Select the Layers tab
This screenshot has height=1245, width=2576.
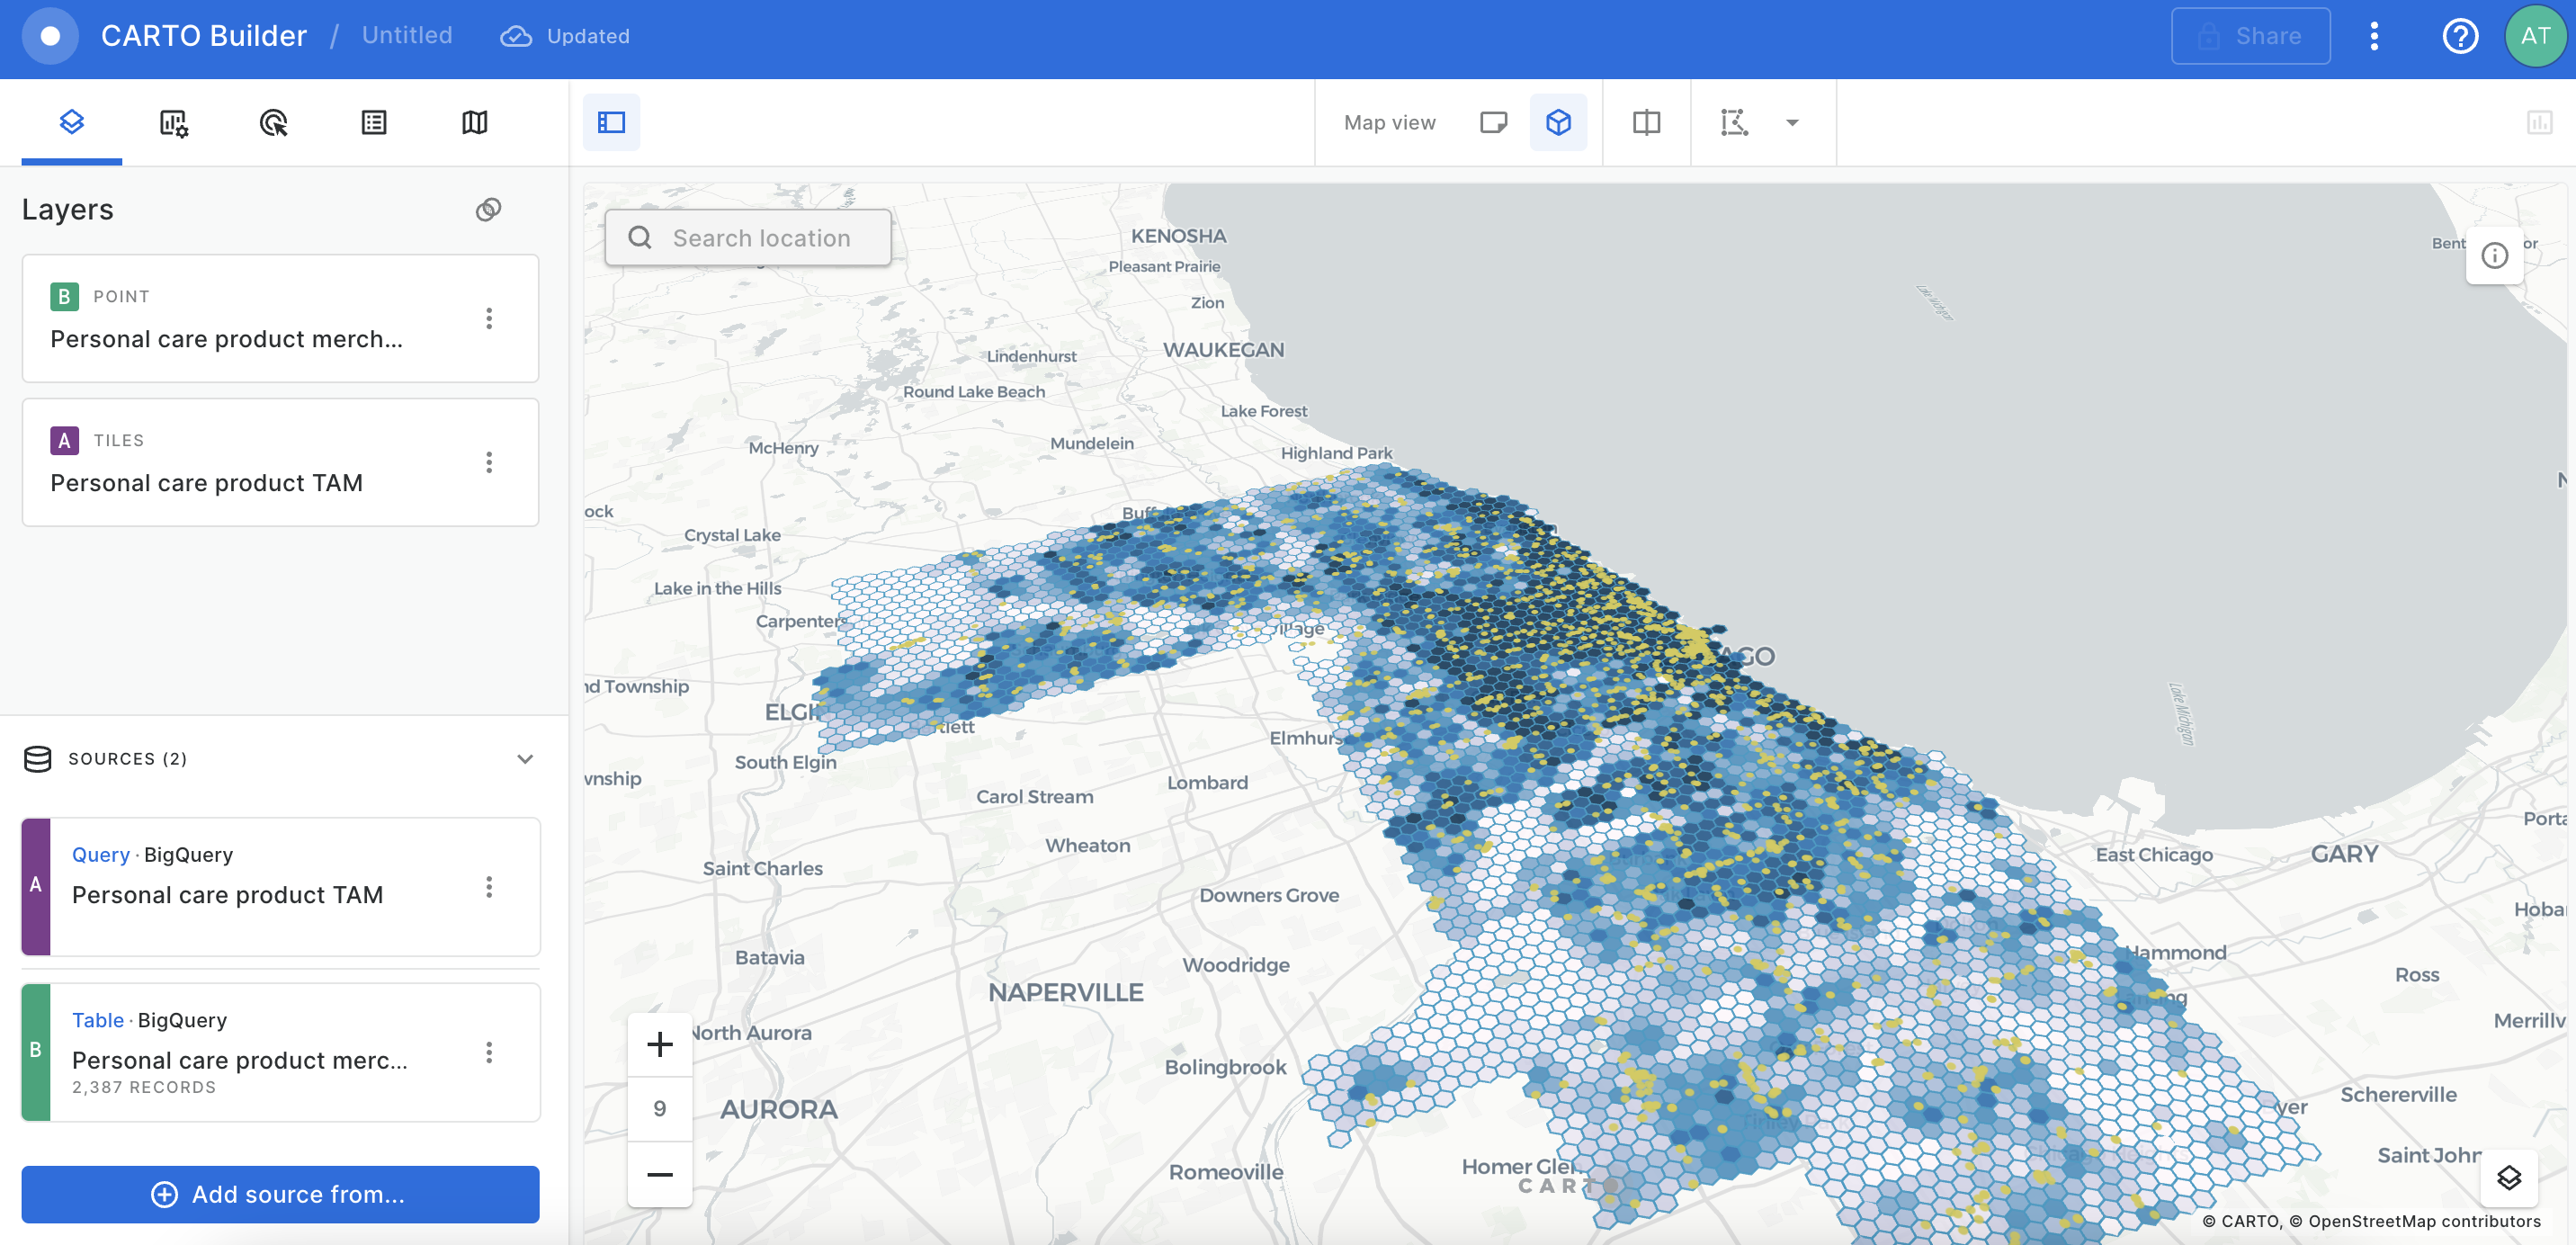coord(72,123)
